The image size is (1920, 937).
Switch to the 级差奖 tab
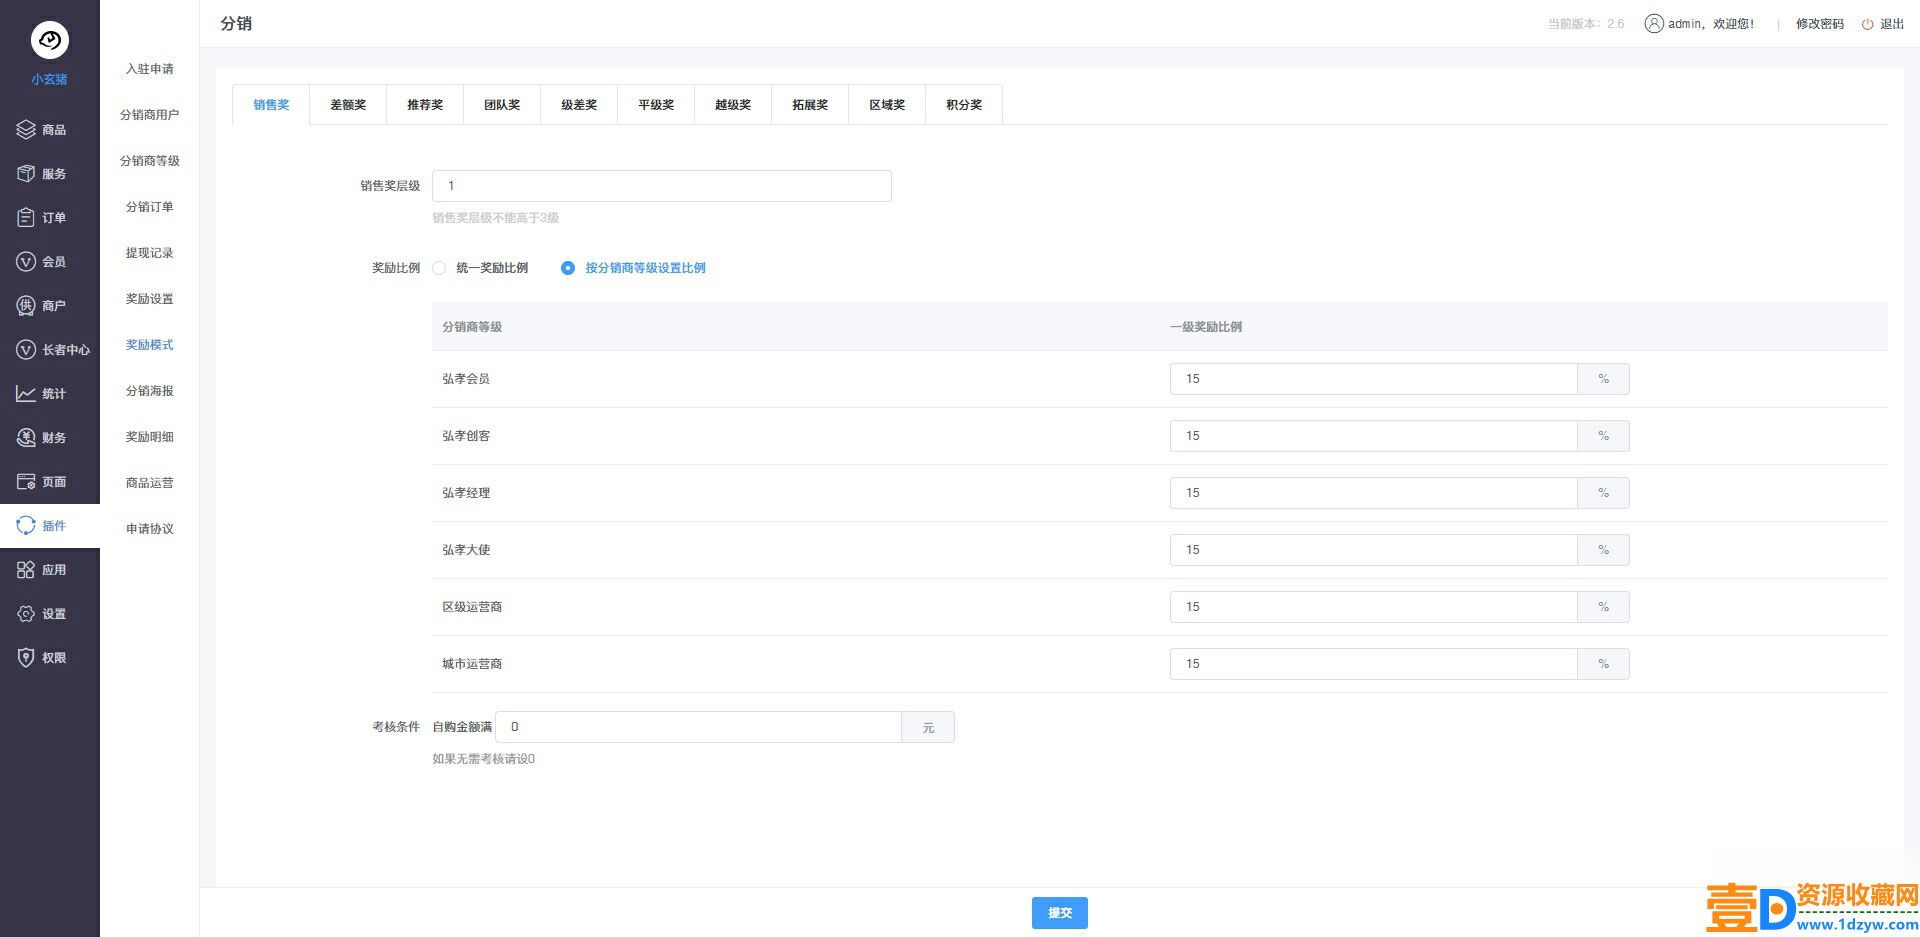(579, 105)
